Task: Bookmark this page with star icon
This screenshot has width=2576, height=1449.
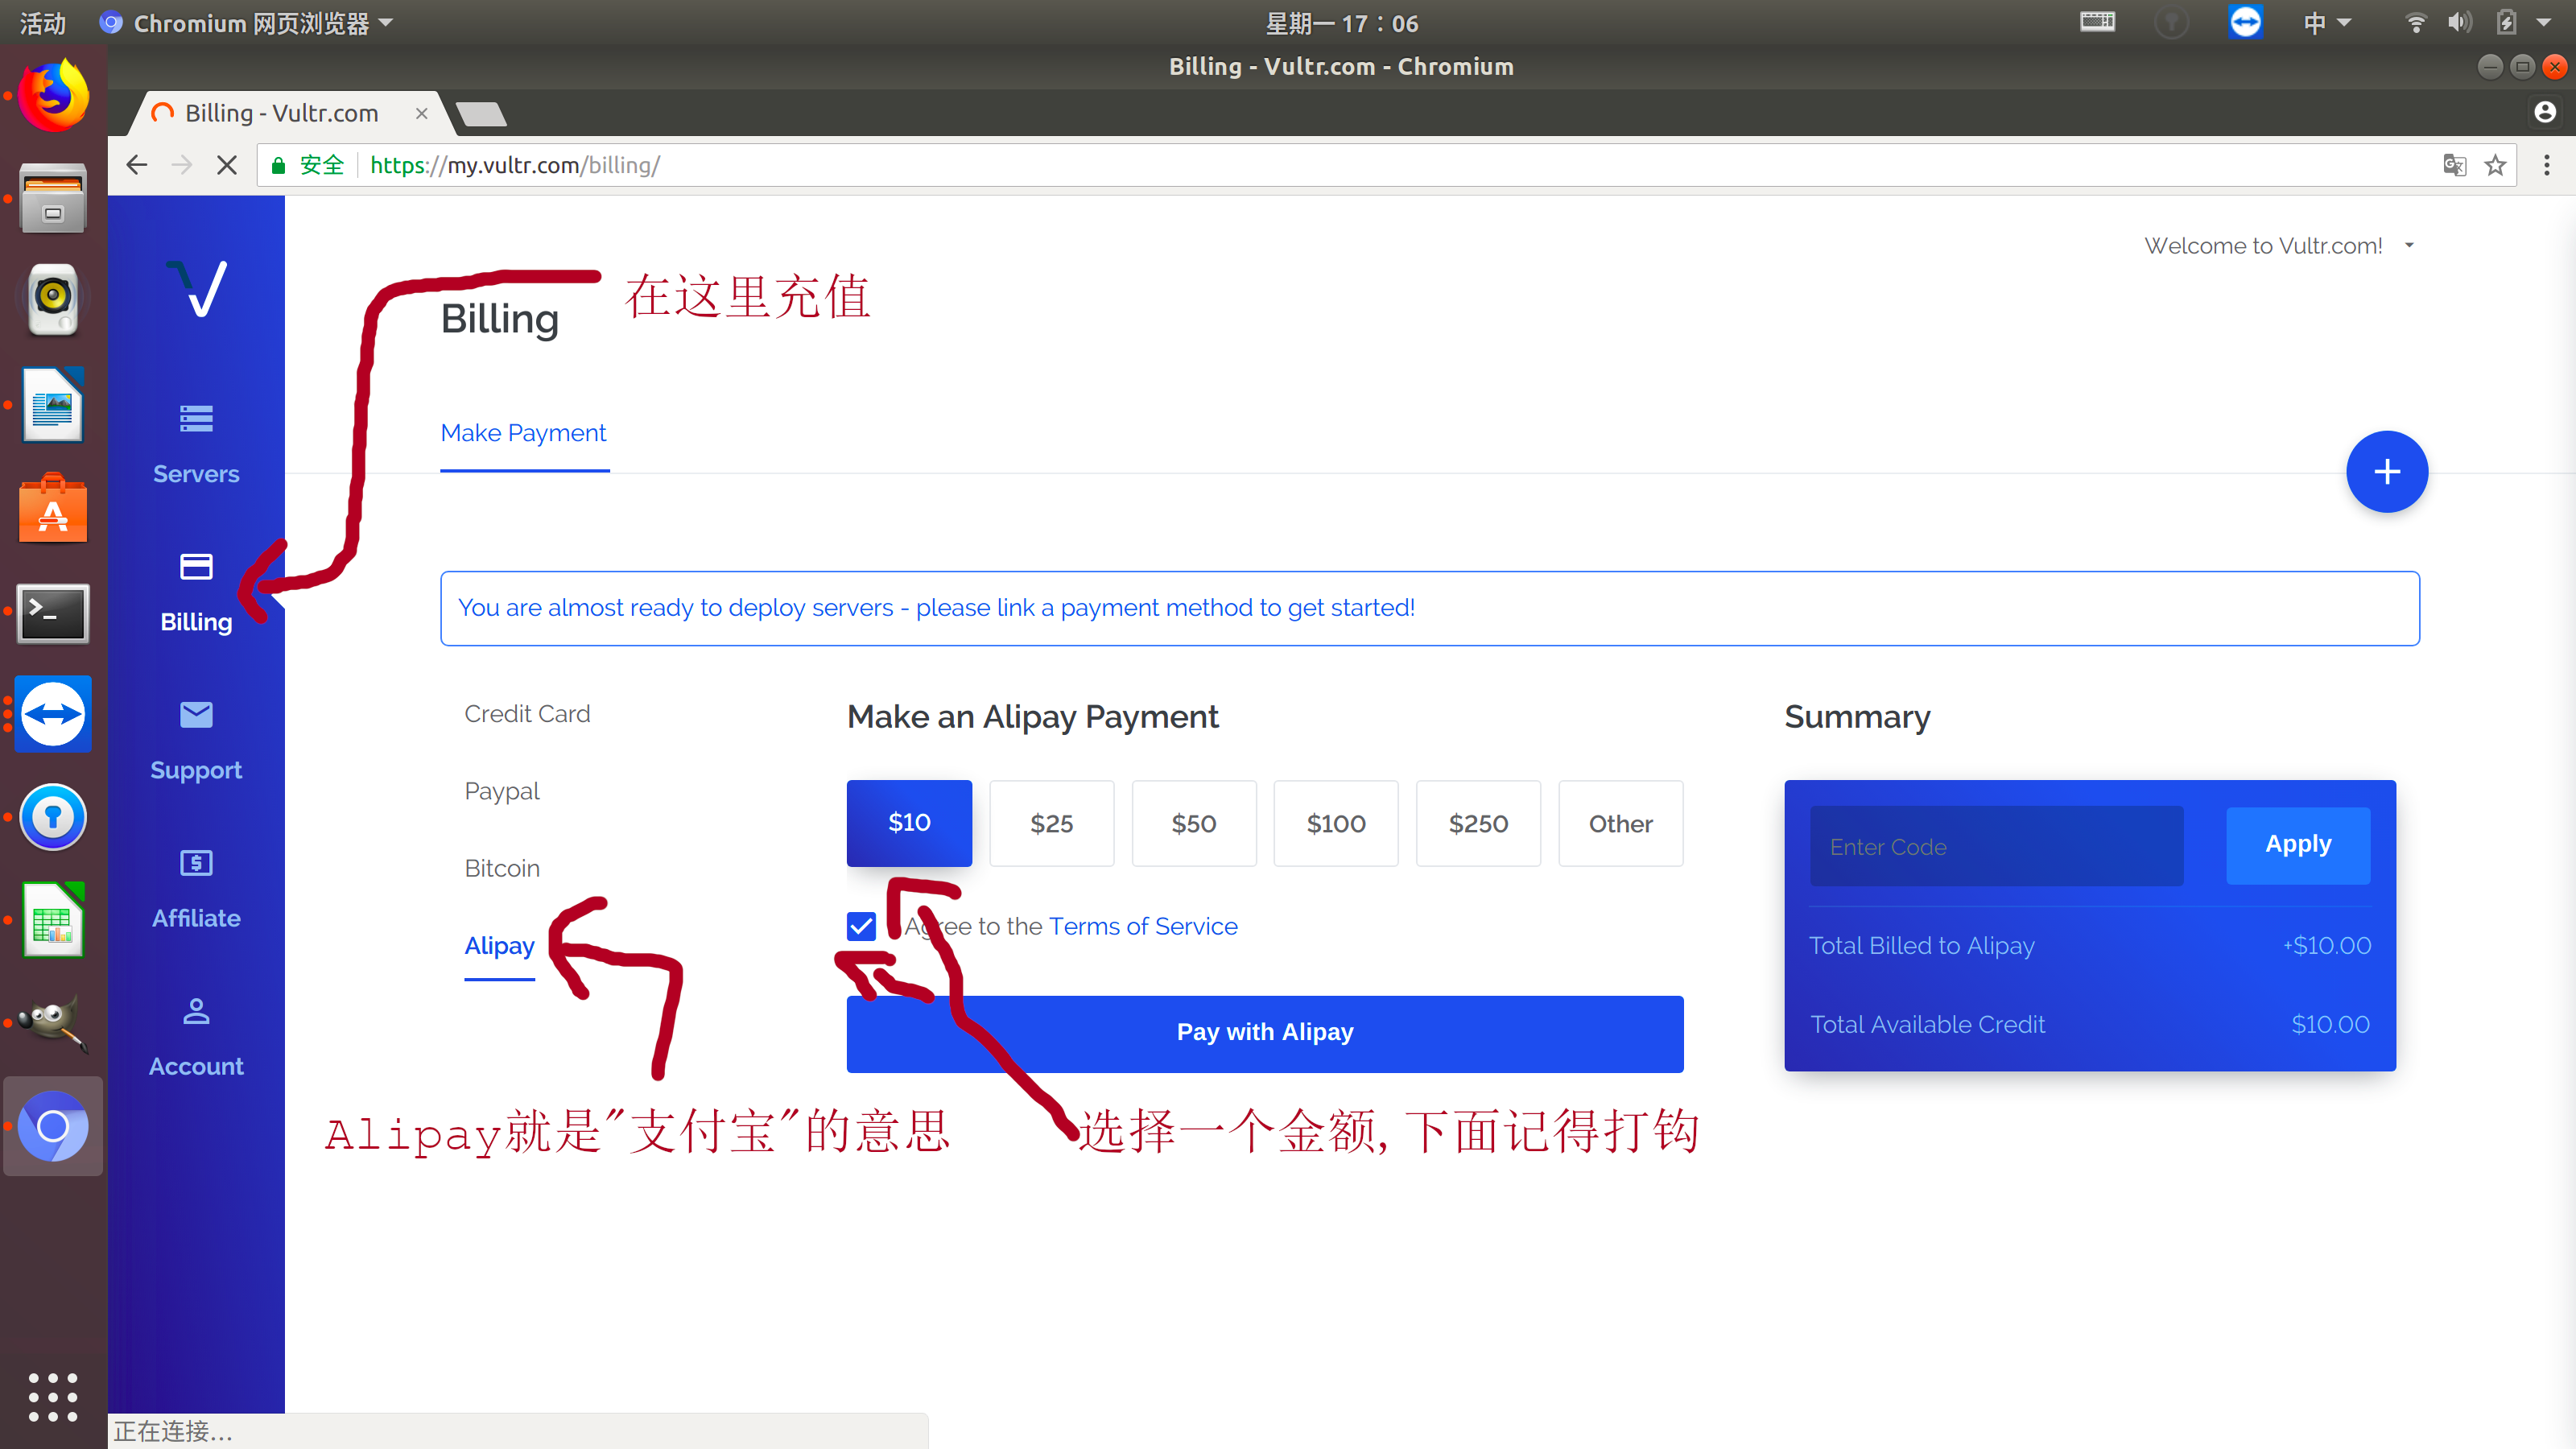Action: tap(2495, 165)
